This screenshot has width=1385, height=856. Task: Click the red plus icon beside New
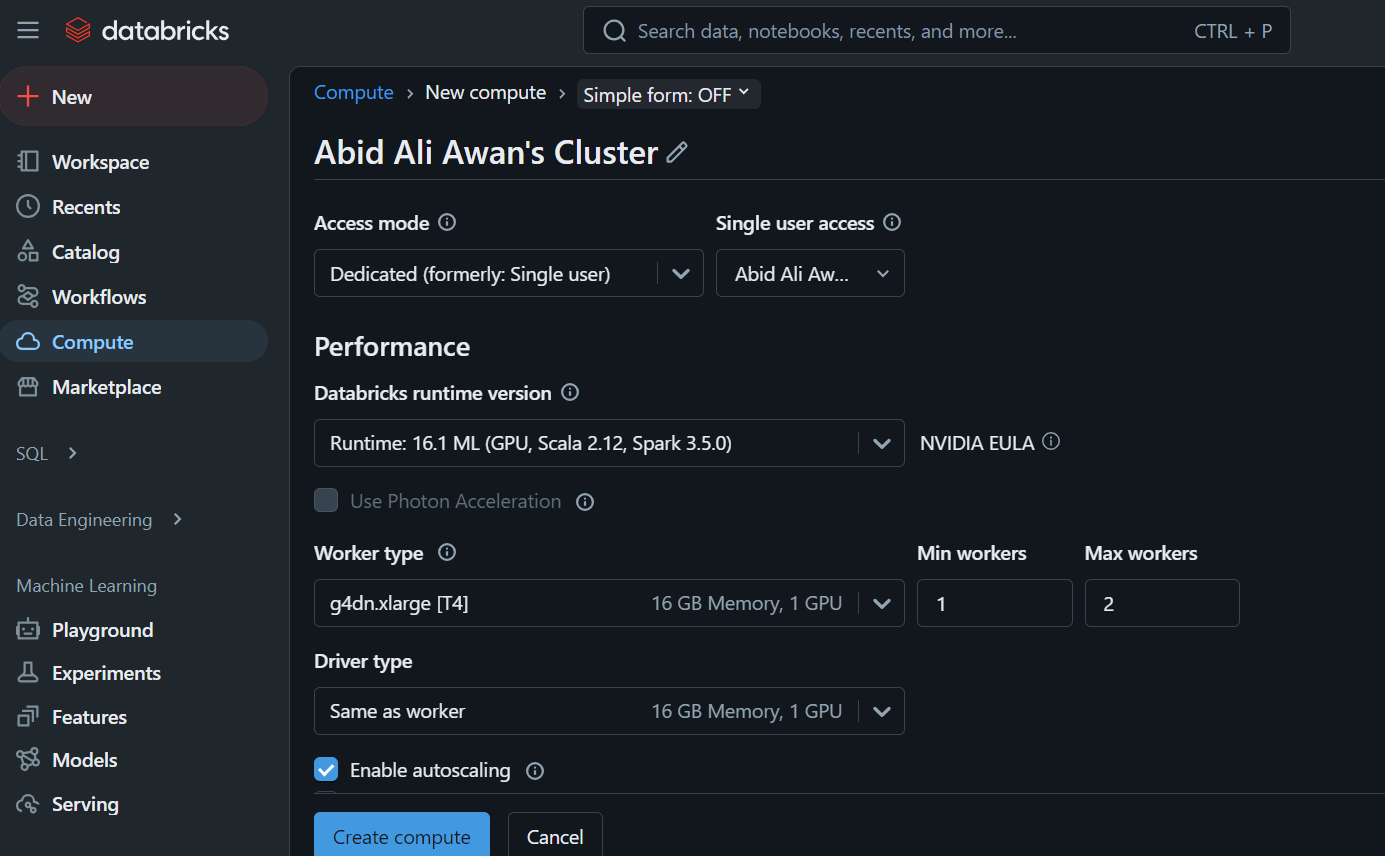pyautogui.click(x=29, y=97)
